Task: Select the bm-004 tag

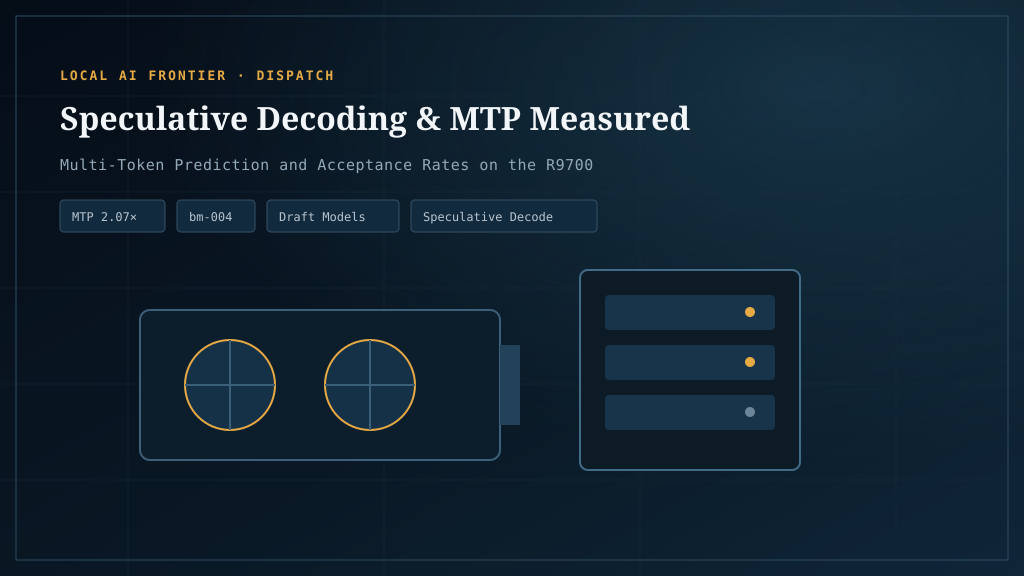Action: click(216, 216)
